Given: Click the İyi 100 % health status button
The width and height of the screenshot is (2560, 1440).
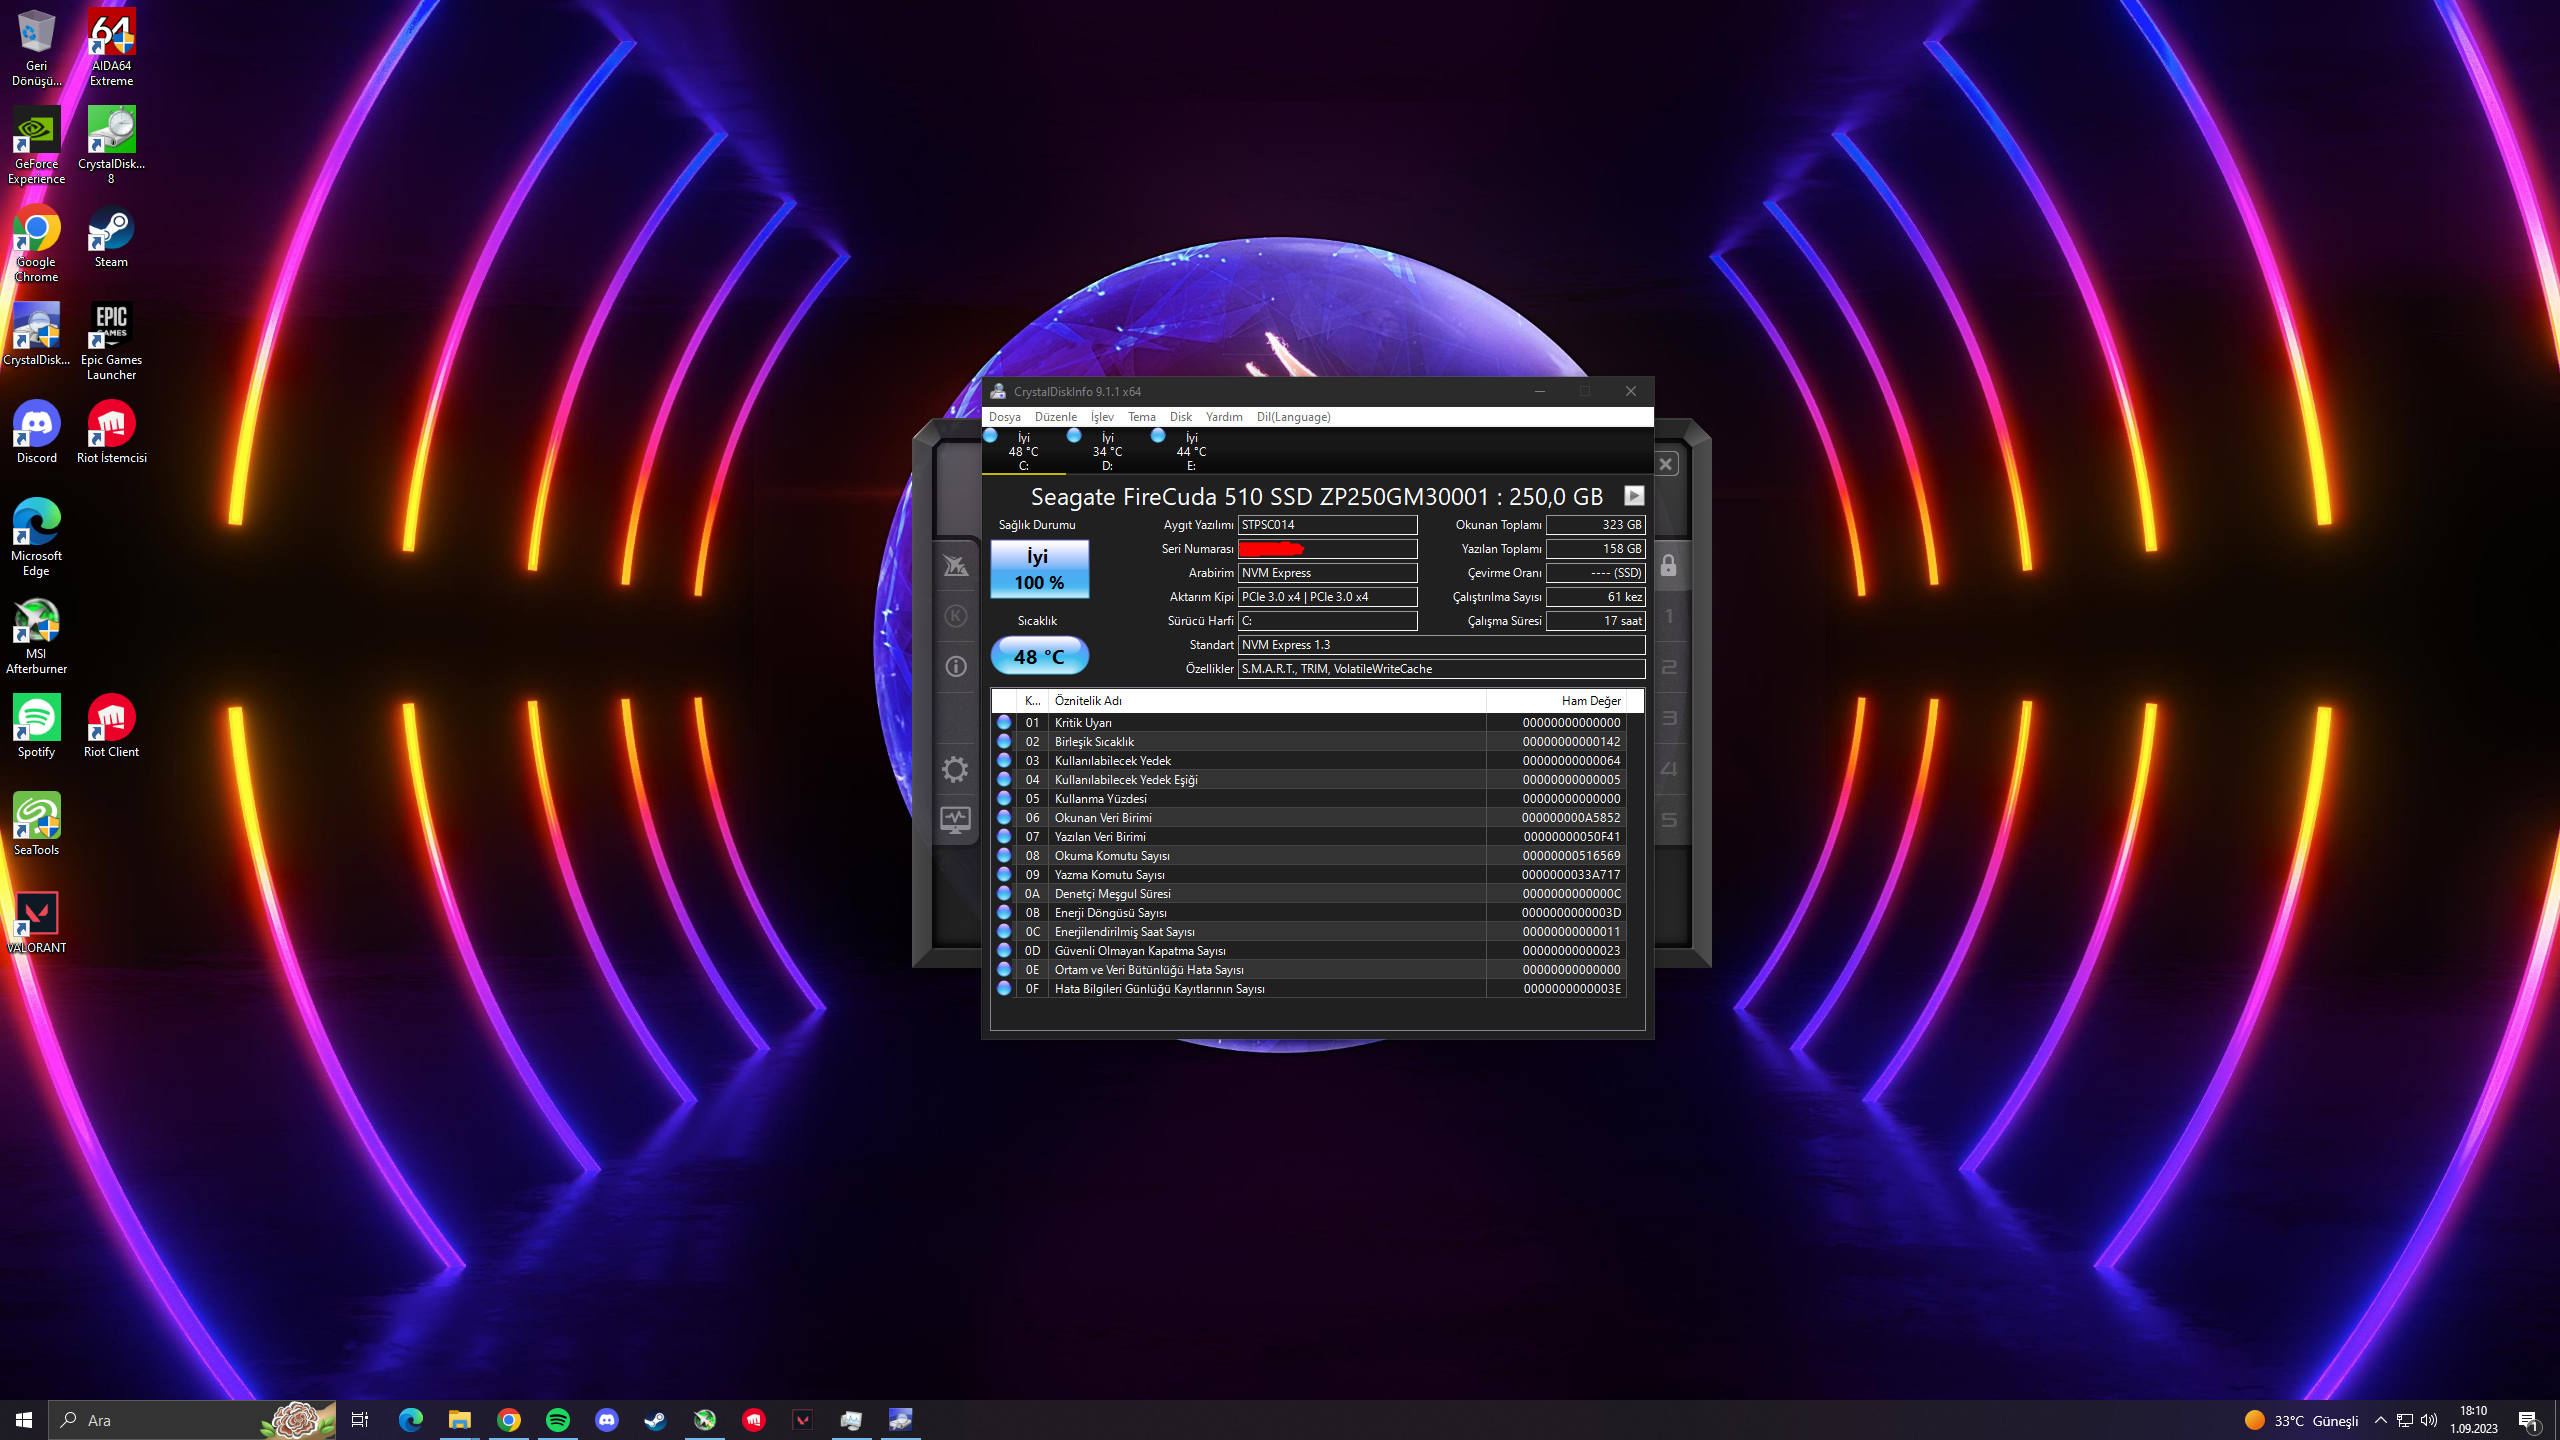Looking at the screenshot, I should click(1040, 569).
